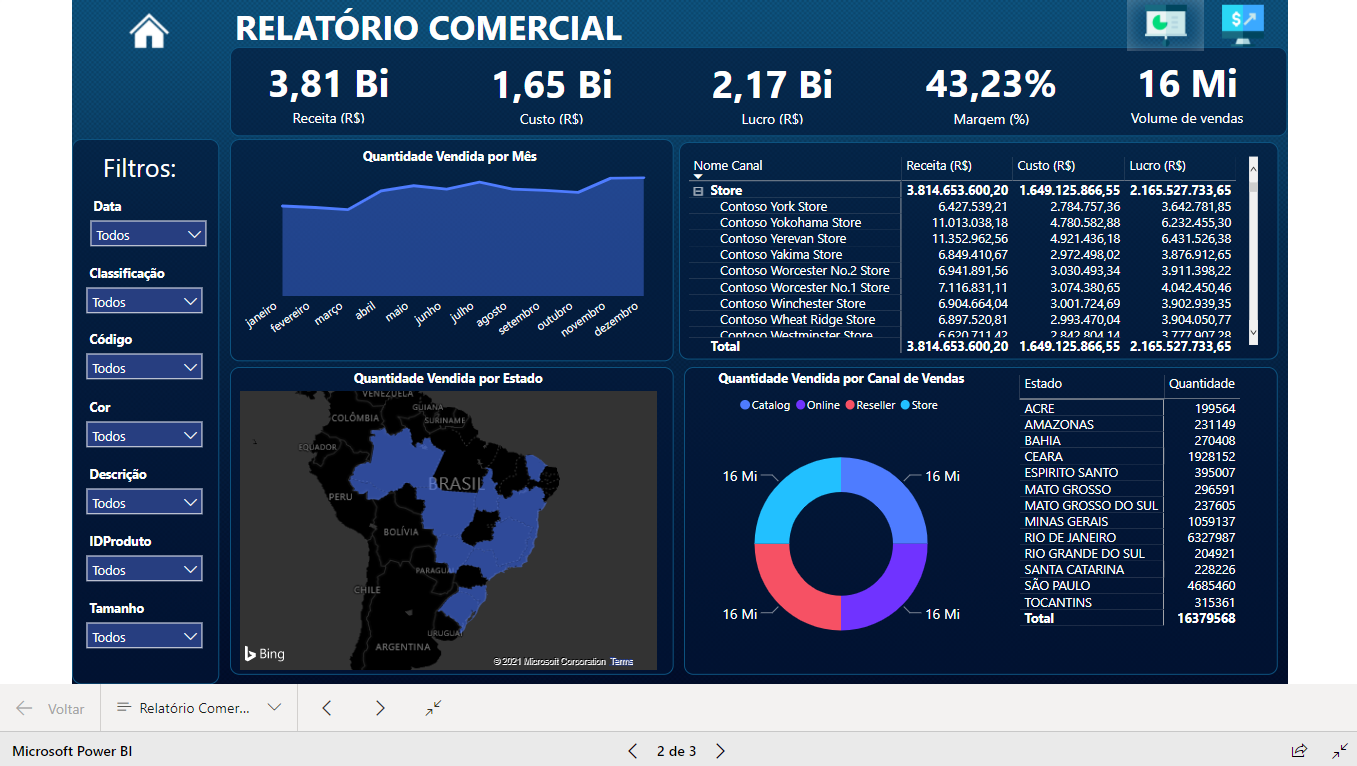Viewport: 1357px width, 766px height.
Task: Click the Bing logo on the map
Action: [x=263, y=653]
